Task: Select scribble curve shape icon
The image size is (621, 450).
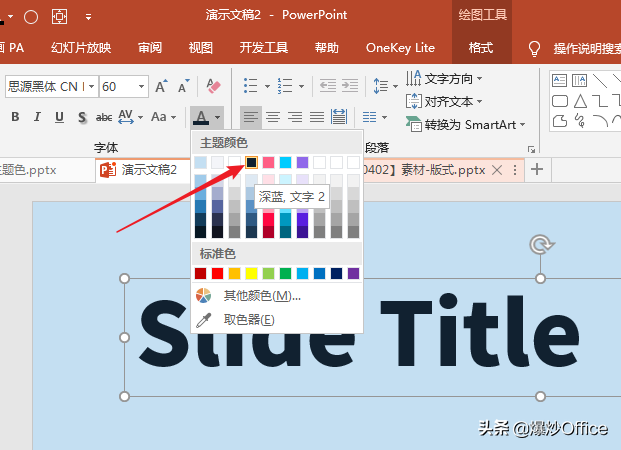Action: tap(580, 121)
